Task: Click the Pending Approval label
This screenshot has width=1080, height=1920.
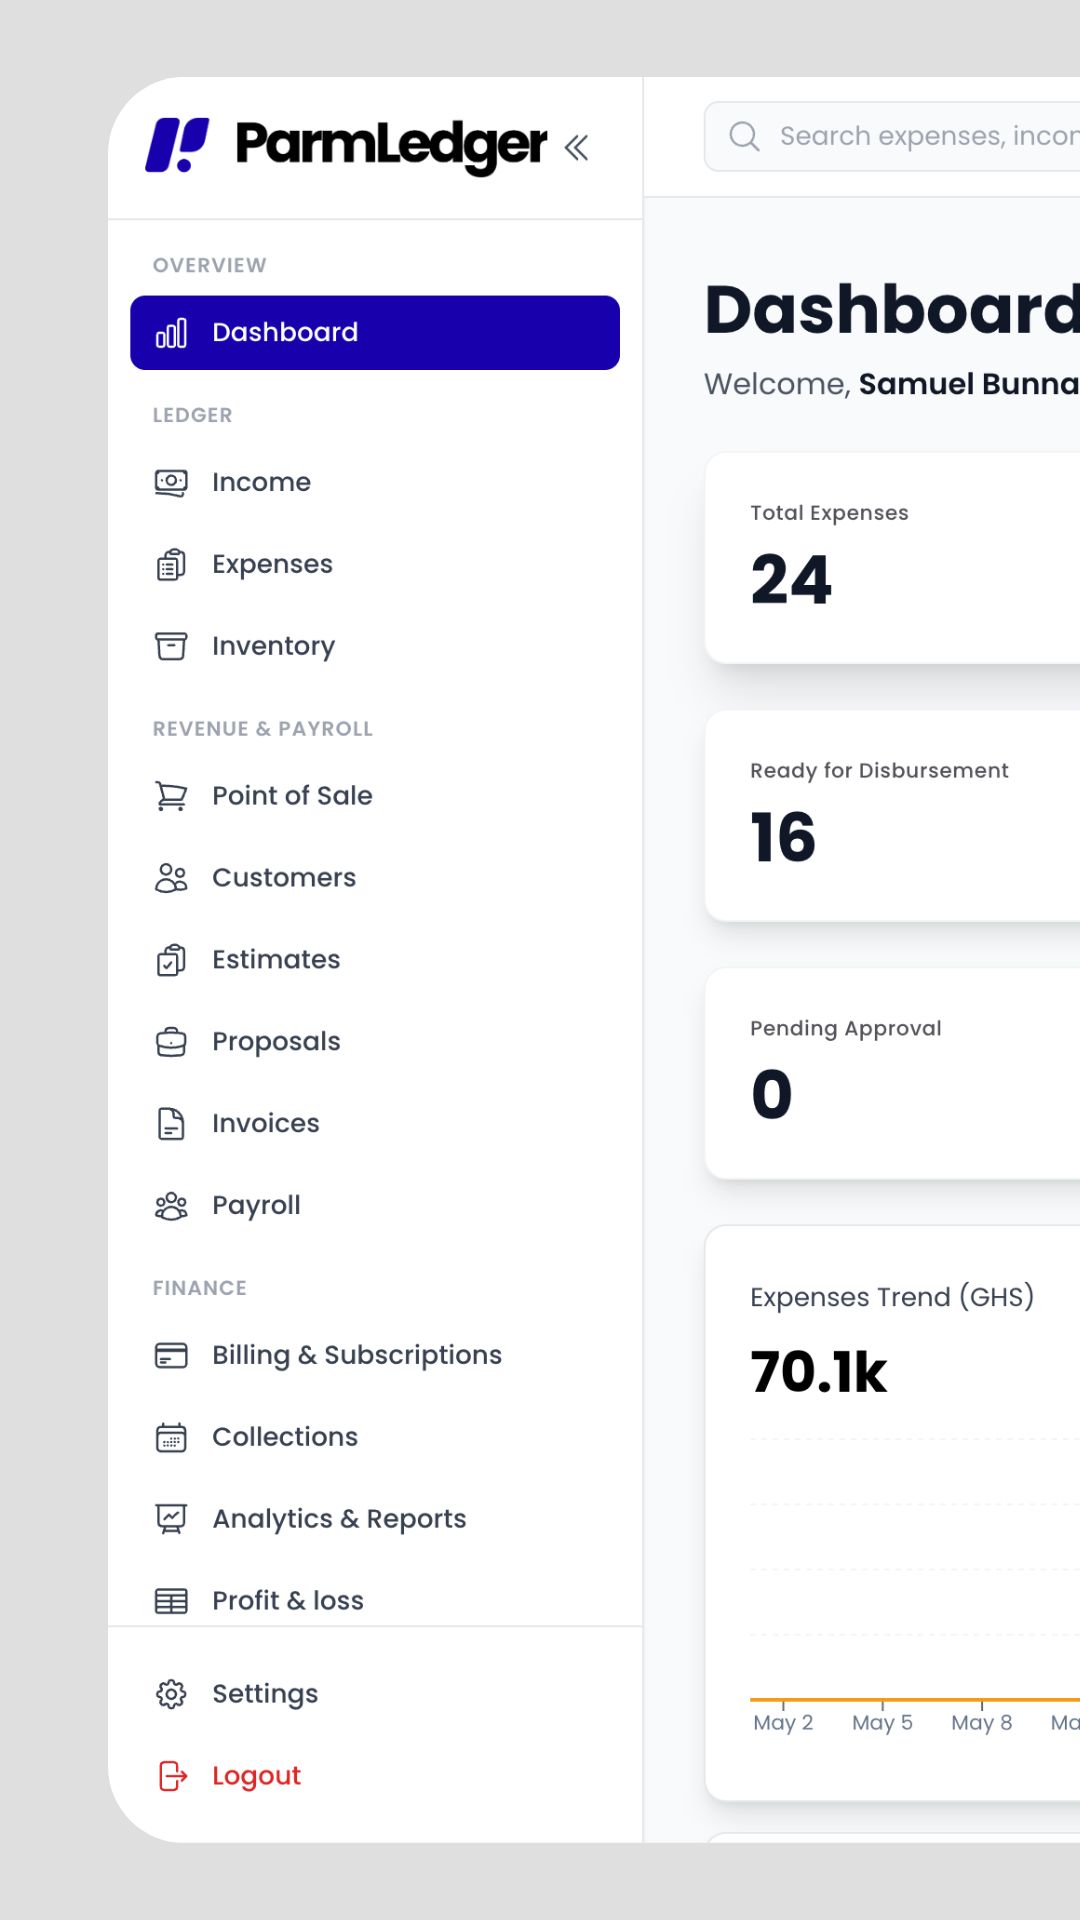Action: [846, 1029]
